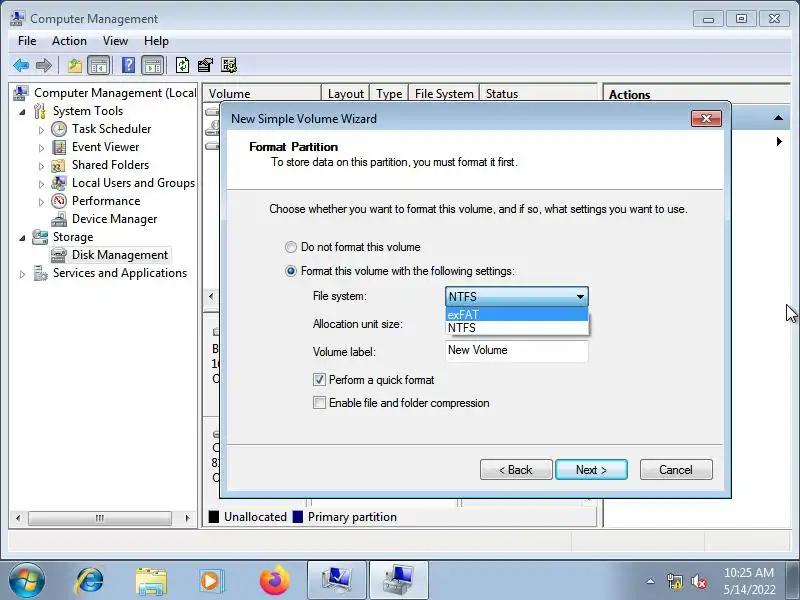Image resolution: width=800 pixels, height=600 pixels.
Task: Click the disk Properties toolbar icon
Action: (x=205, y=65)
